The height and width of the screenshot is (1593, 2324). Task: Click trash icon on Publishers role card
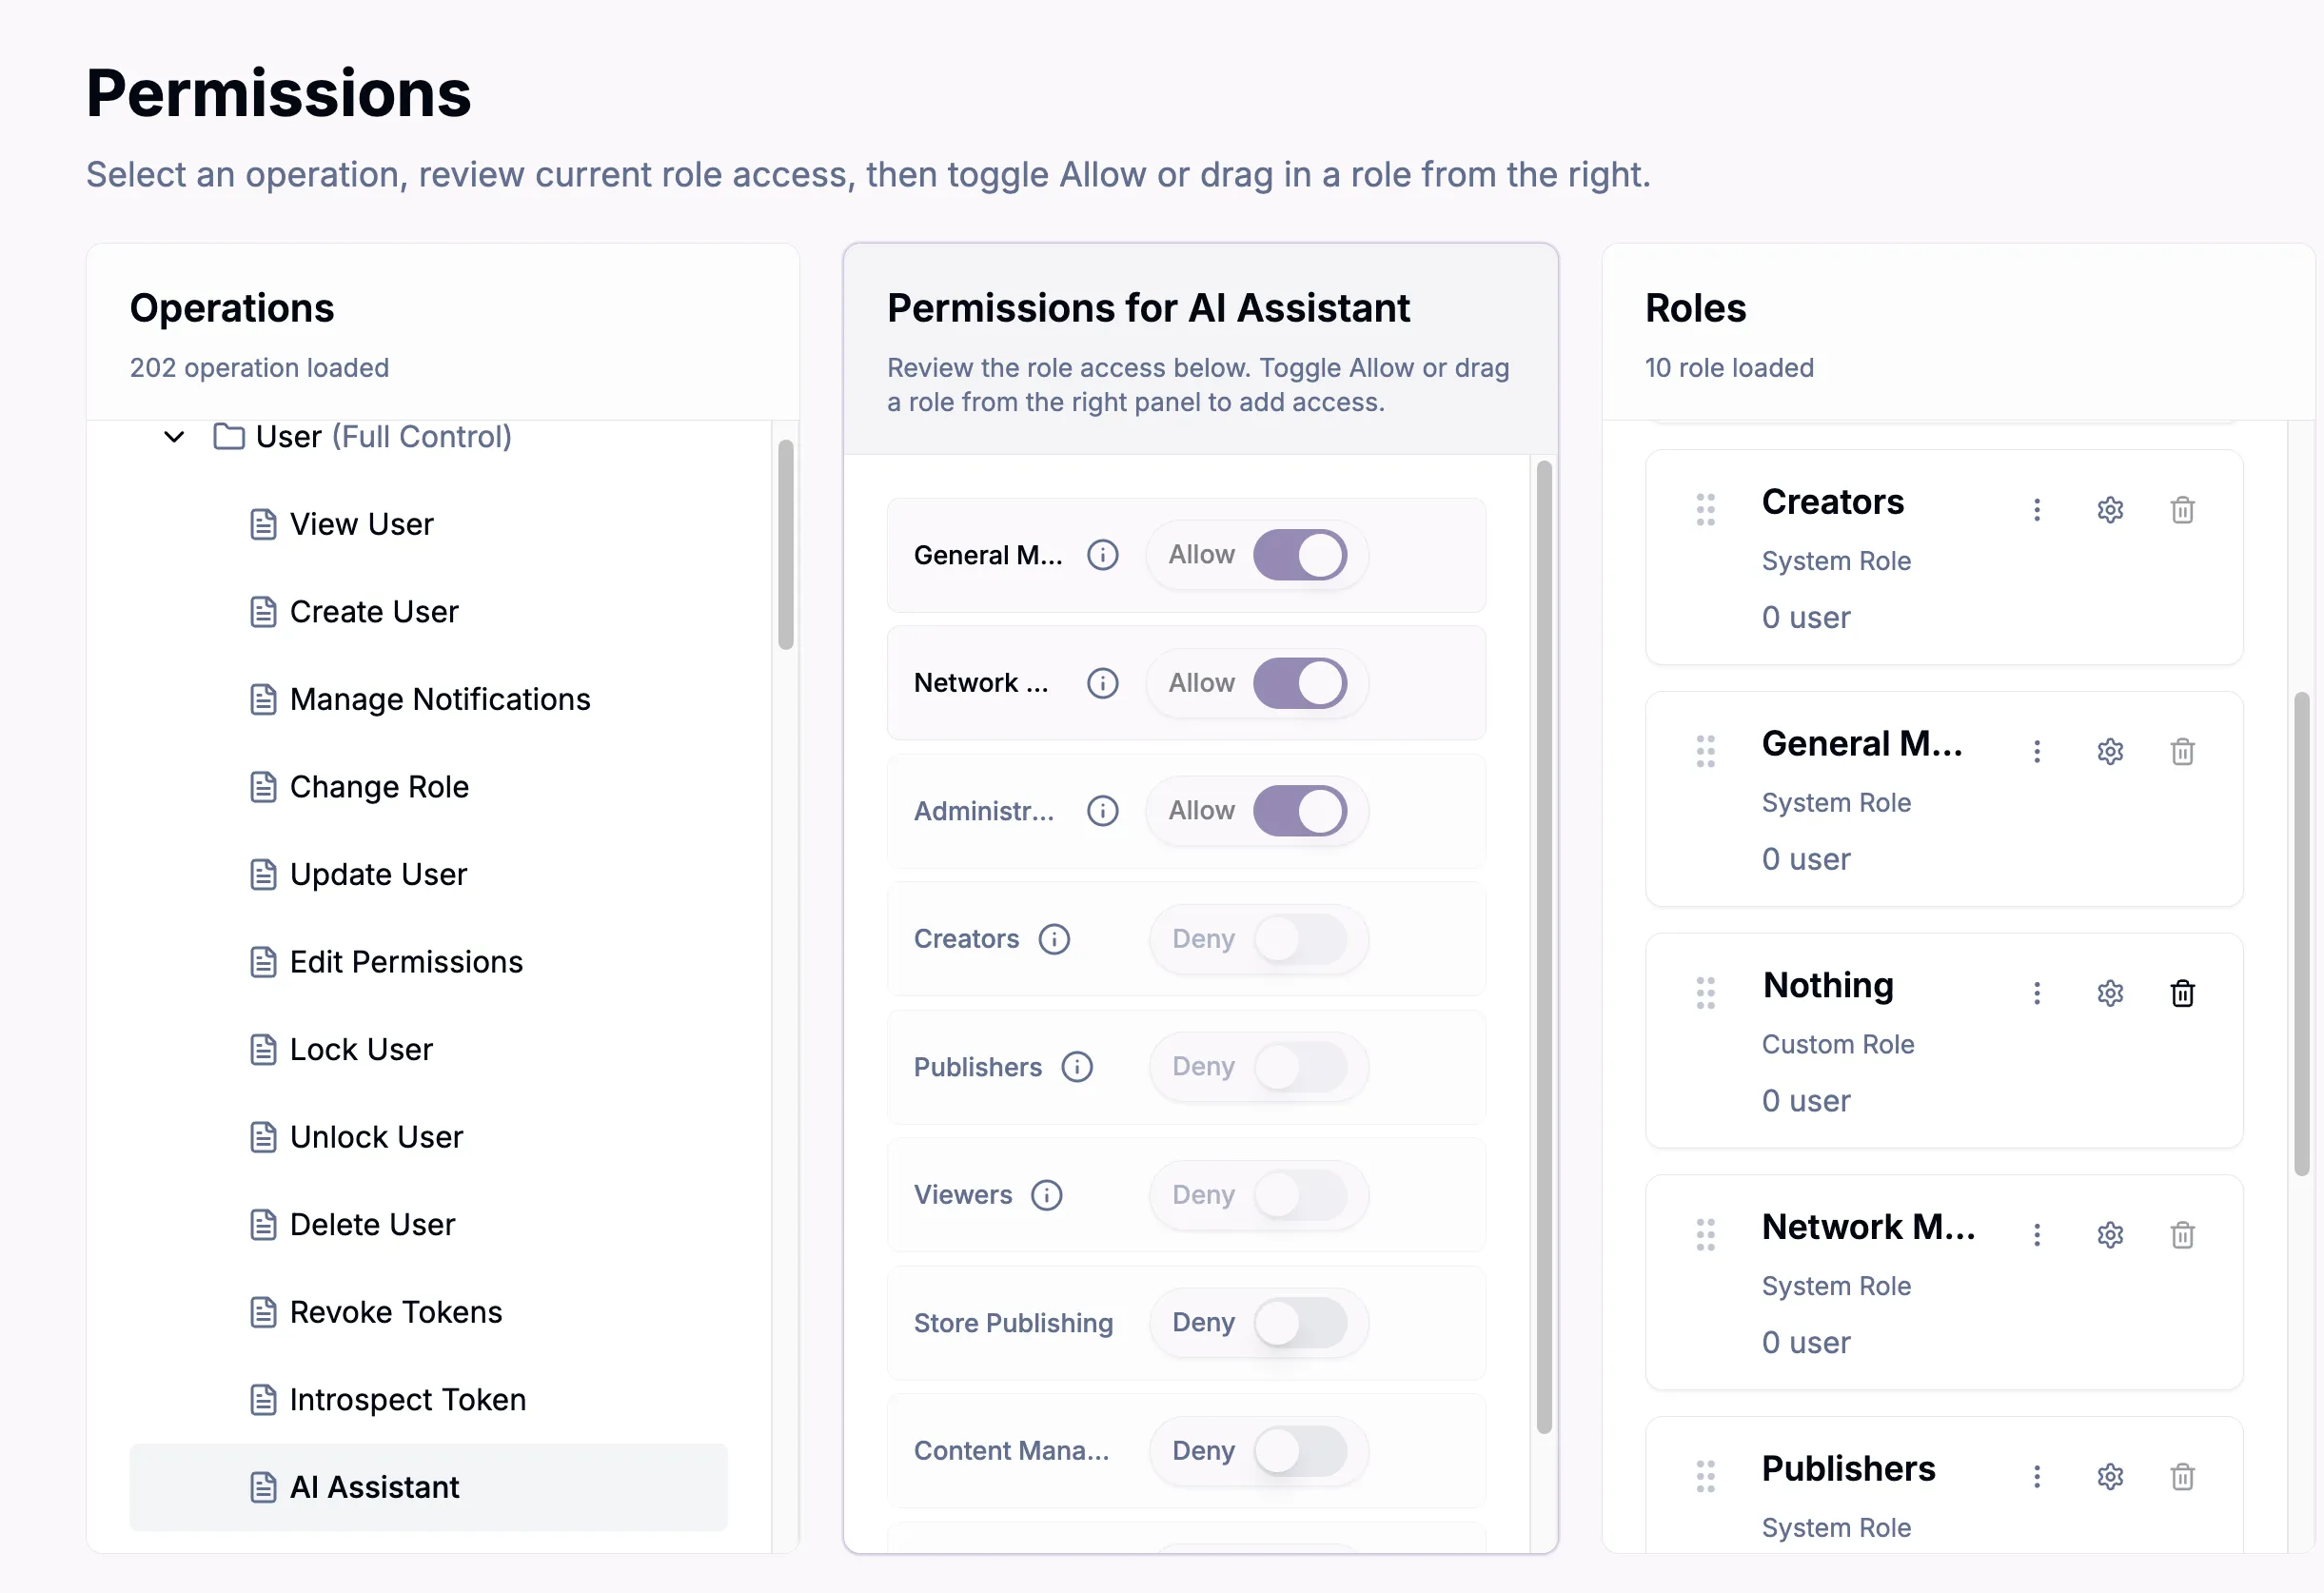coord(2182,1477)
